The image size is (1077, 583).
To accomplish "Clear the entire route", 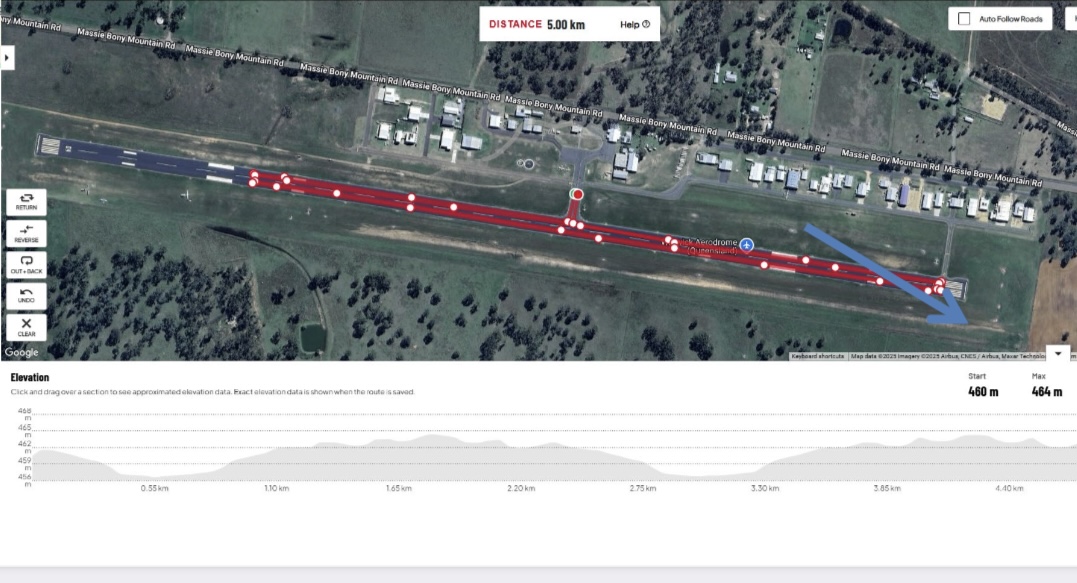I will point(26,328).
